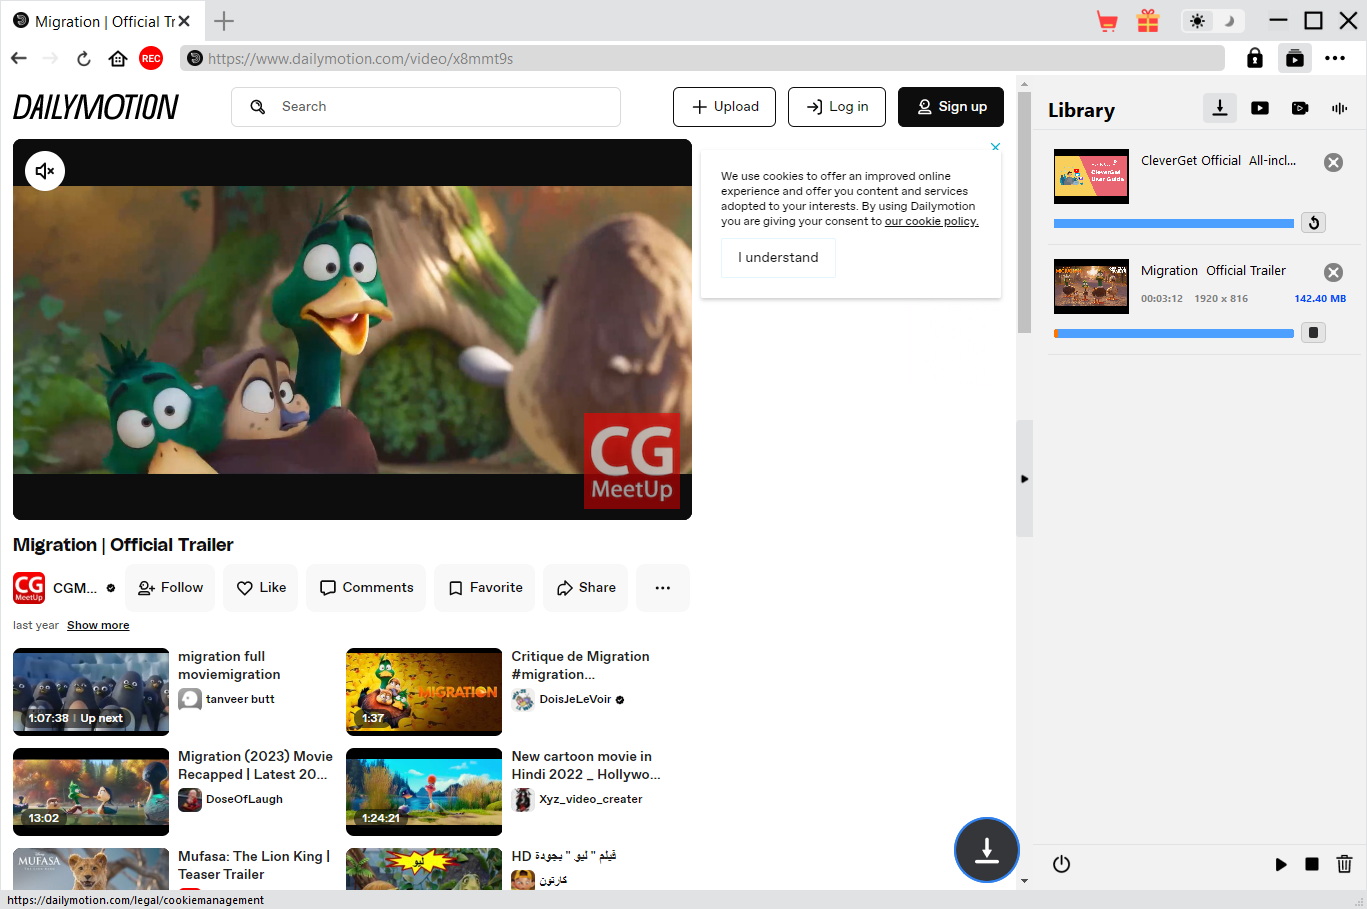Open the home page icon

(x=118, y=59)
